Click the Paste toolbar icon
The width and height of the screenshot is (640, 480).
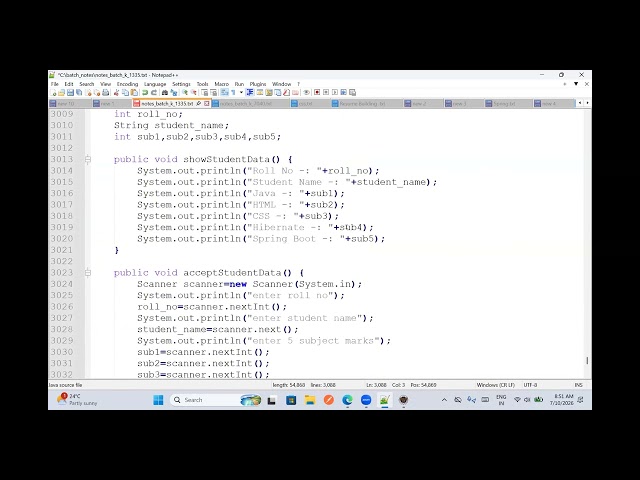pos(134,93)
